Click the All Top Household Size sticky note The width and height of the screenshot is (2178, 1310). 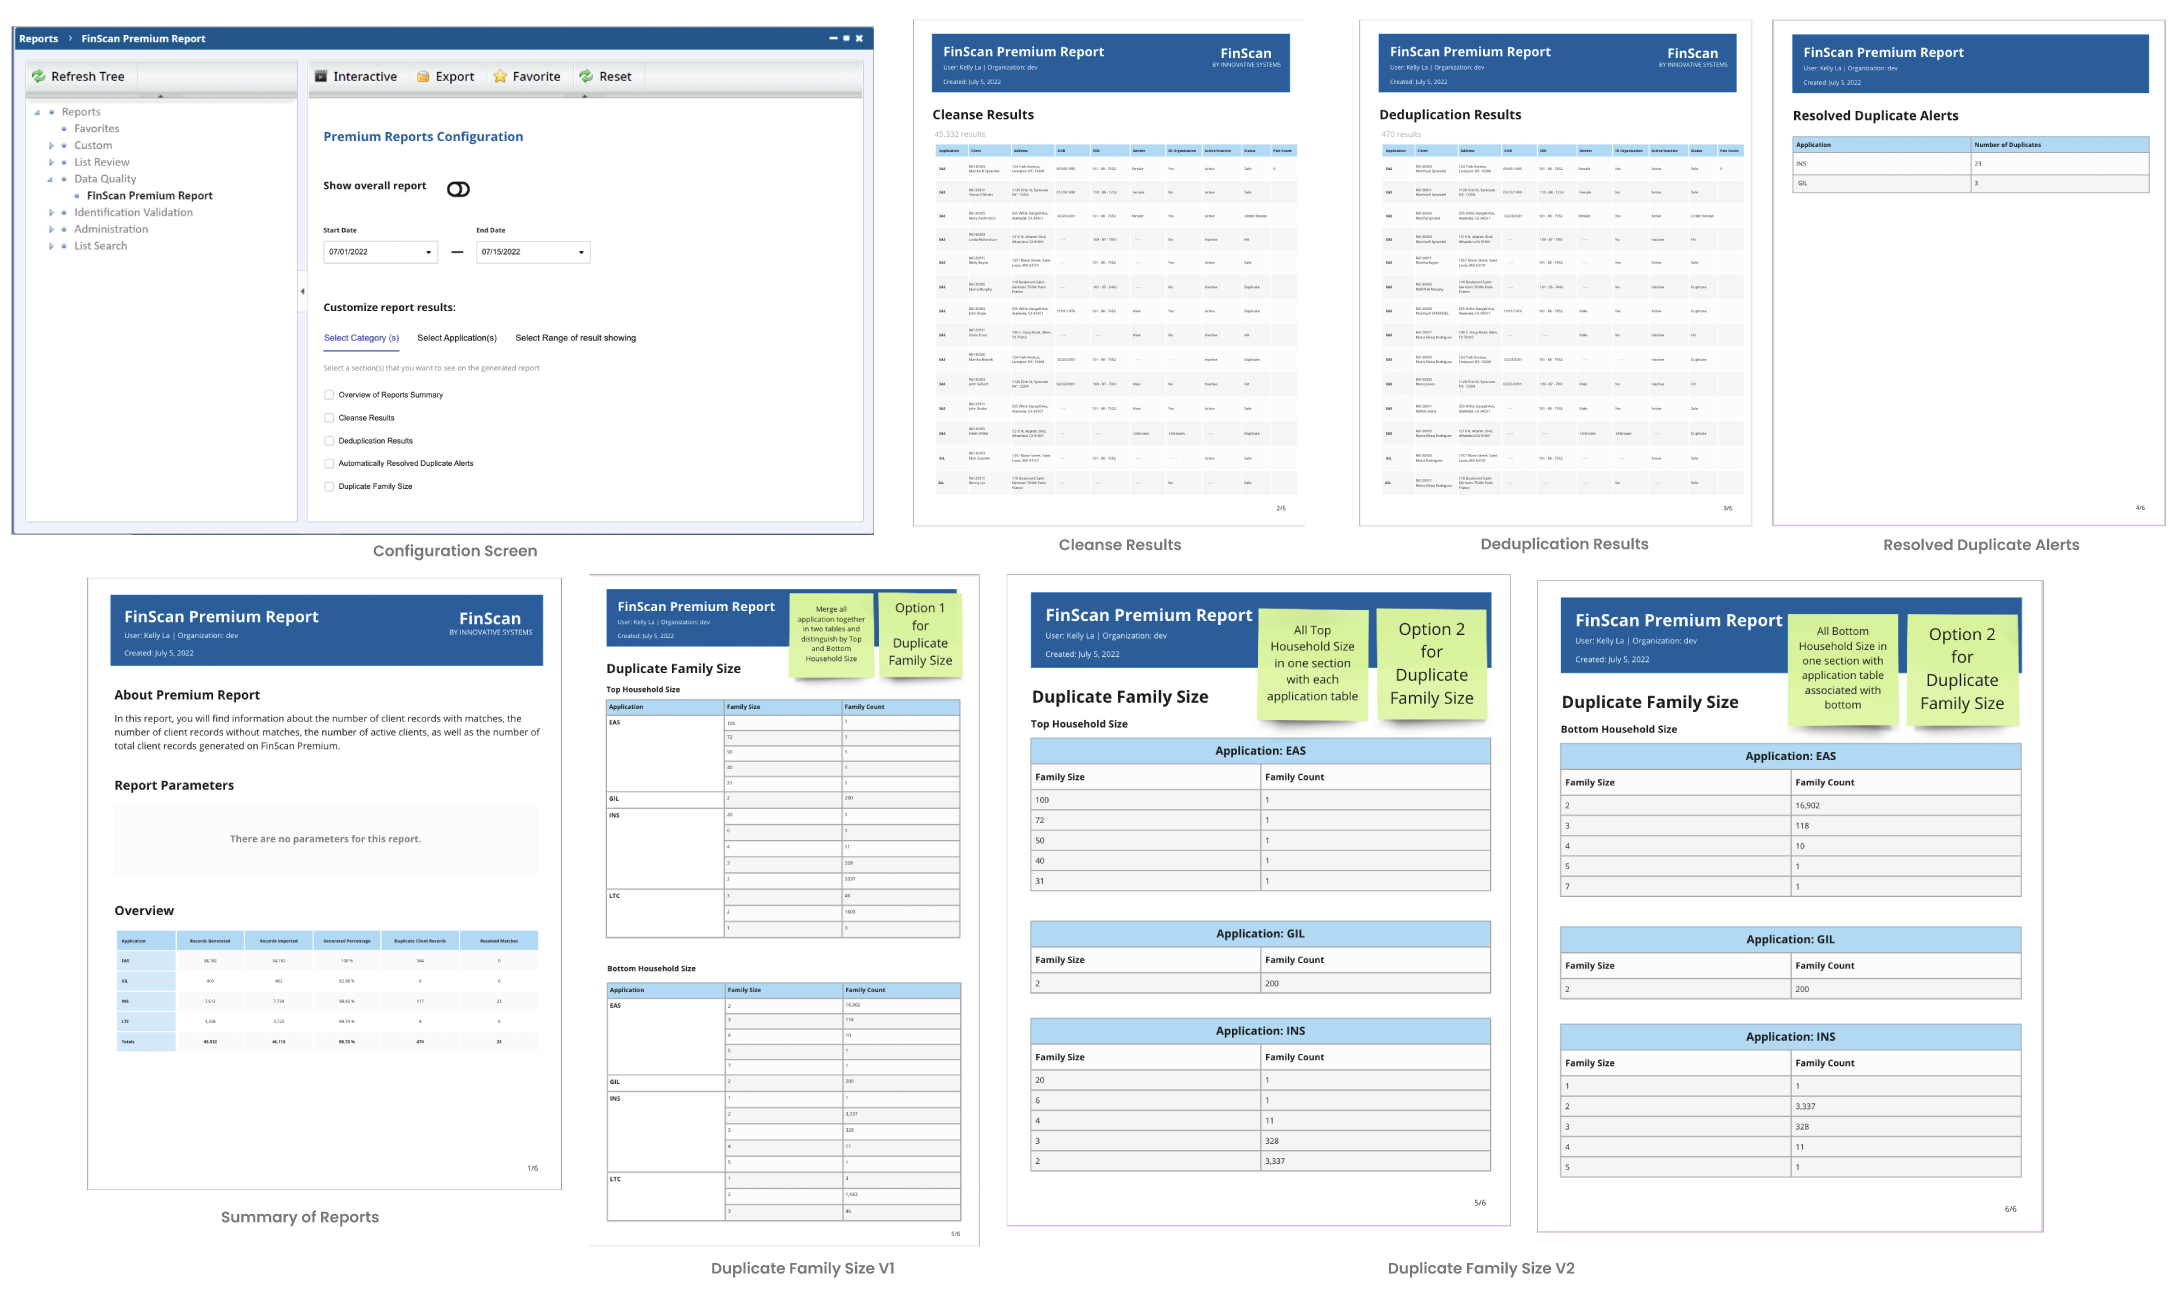tap(1312, 664)
